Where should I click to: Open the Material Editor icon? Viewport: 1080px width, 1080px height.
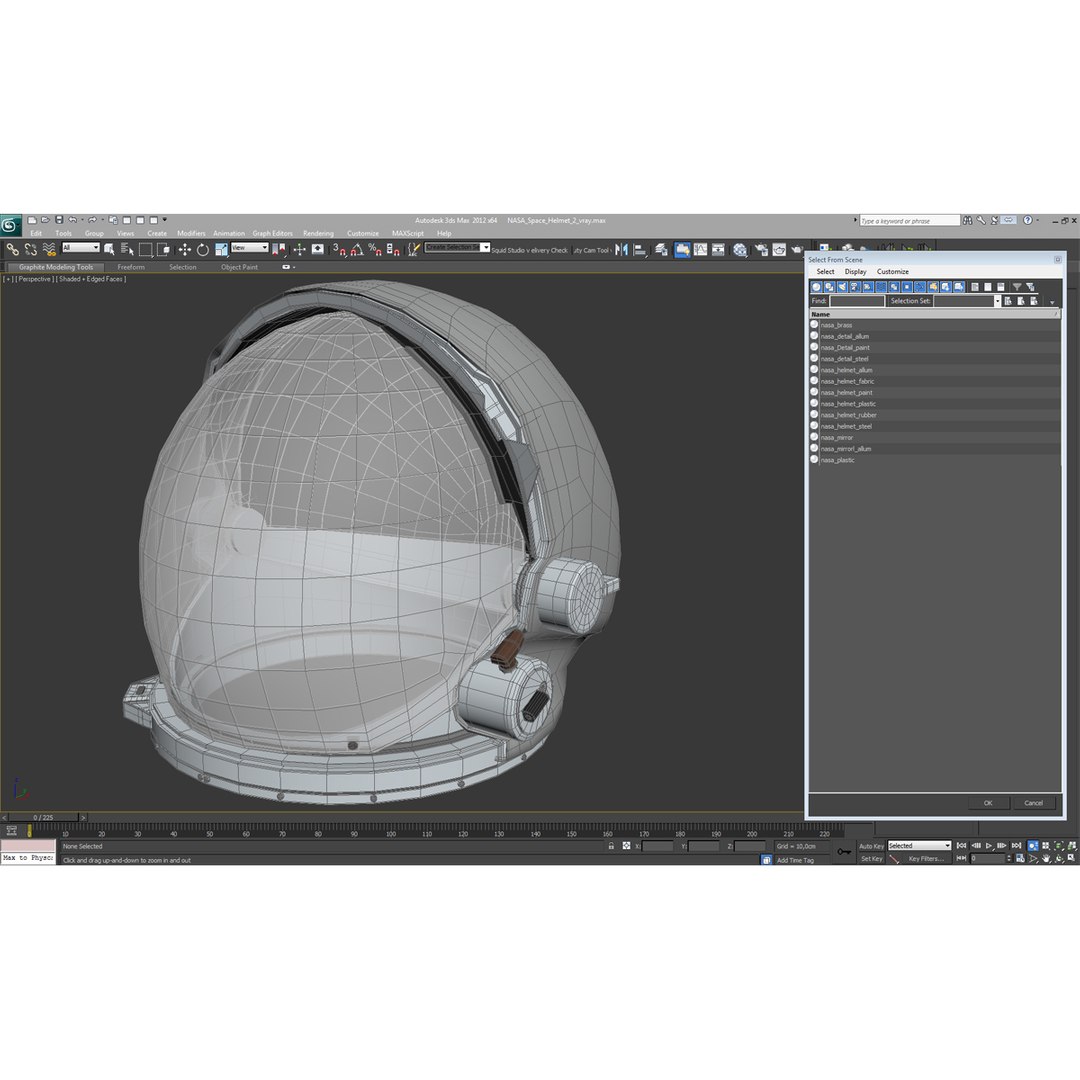coord(740,249)
